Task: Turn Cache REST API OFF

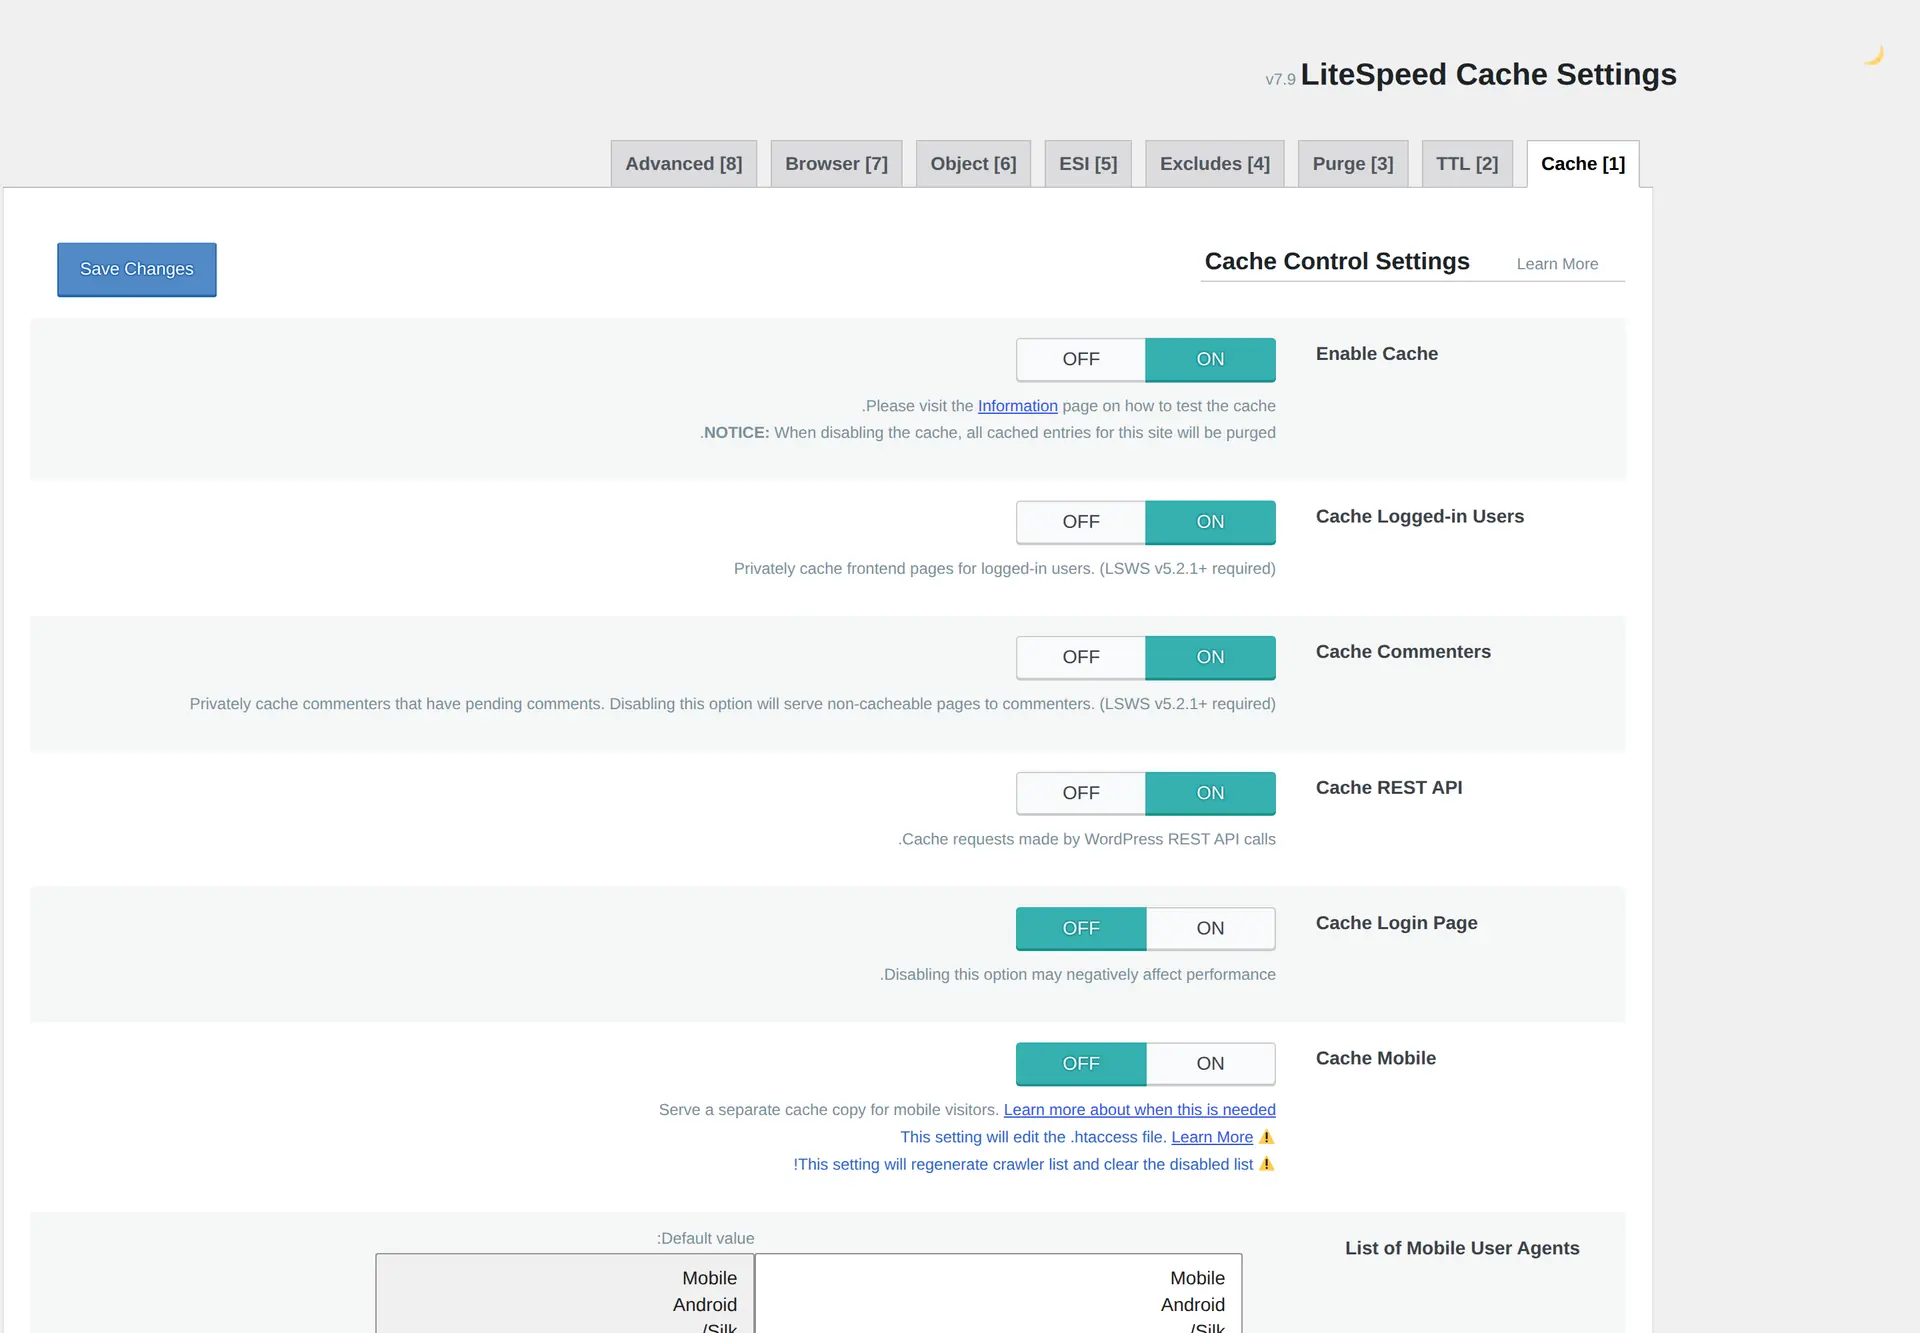Action: 1081,793
